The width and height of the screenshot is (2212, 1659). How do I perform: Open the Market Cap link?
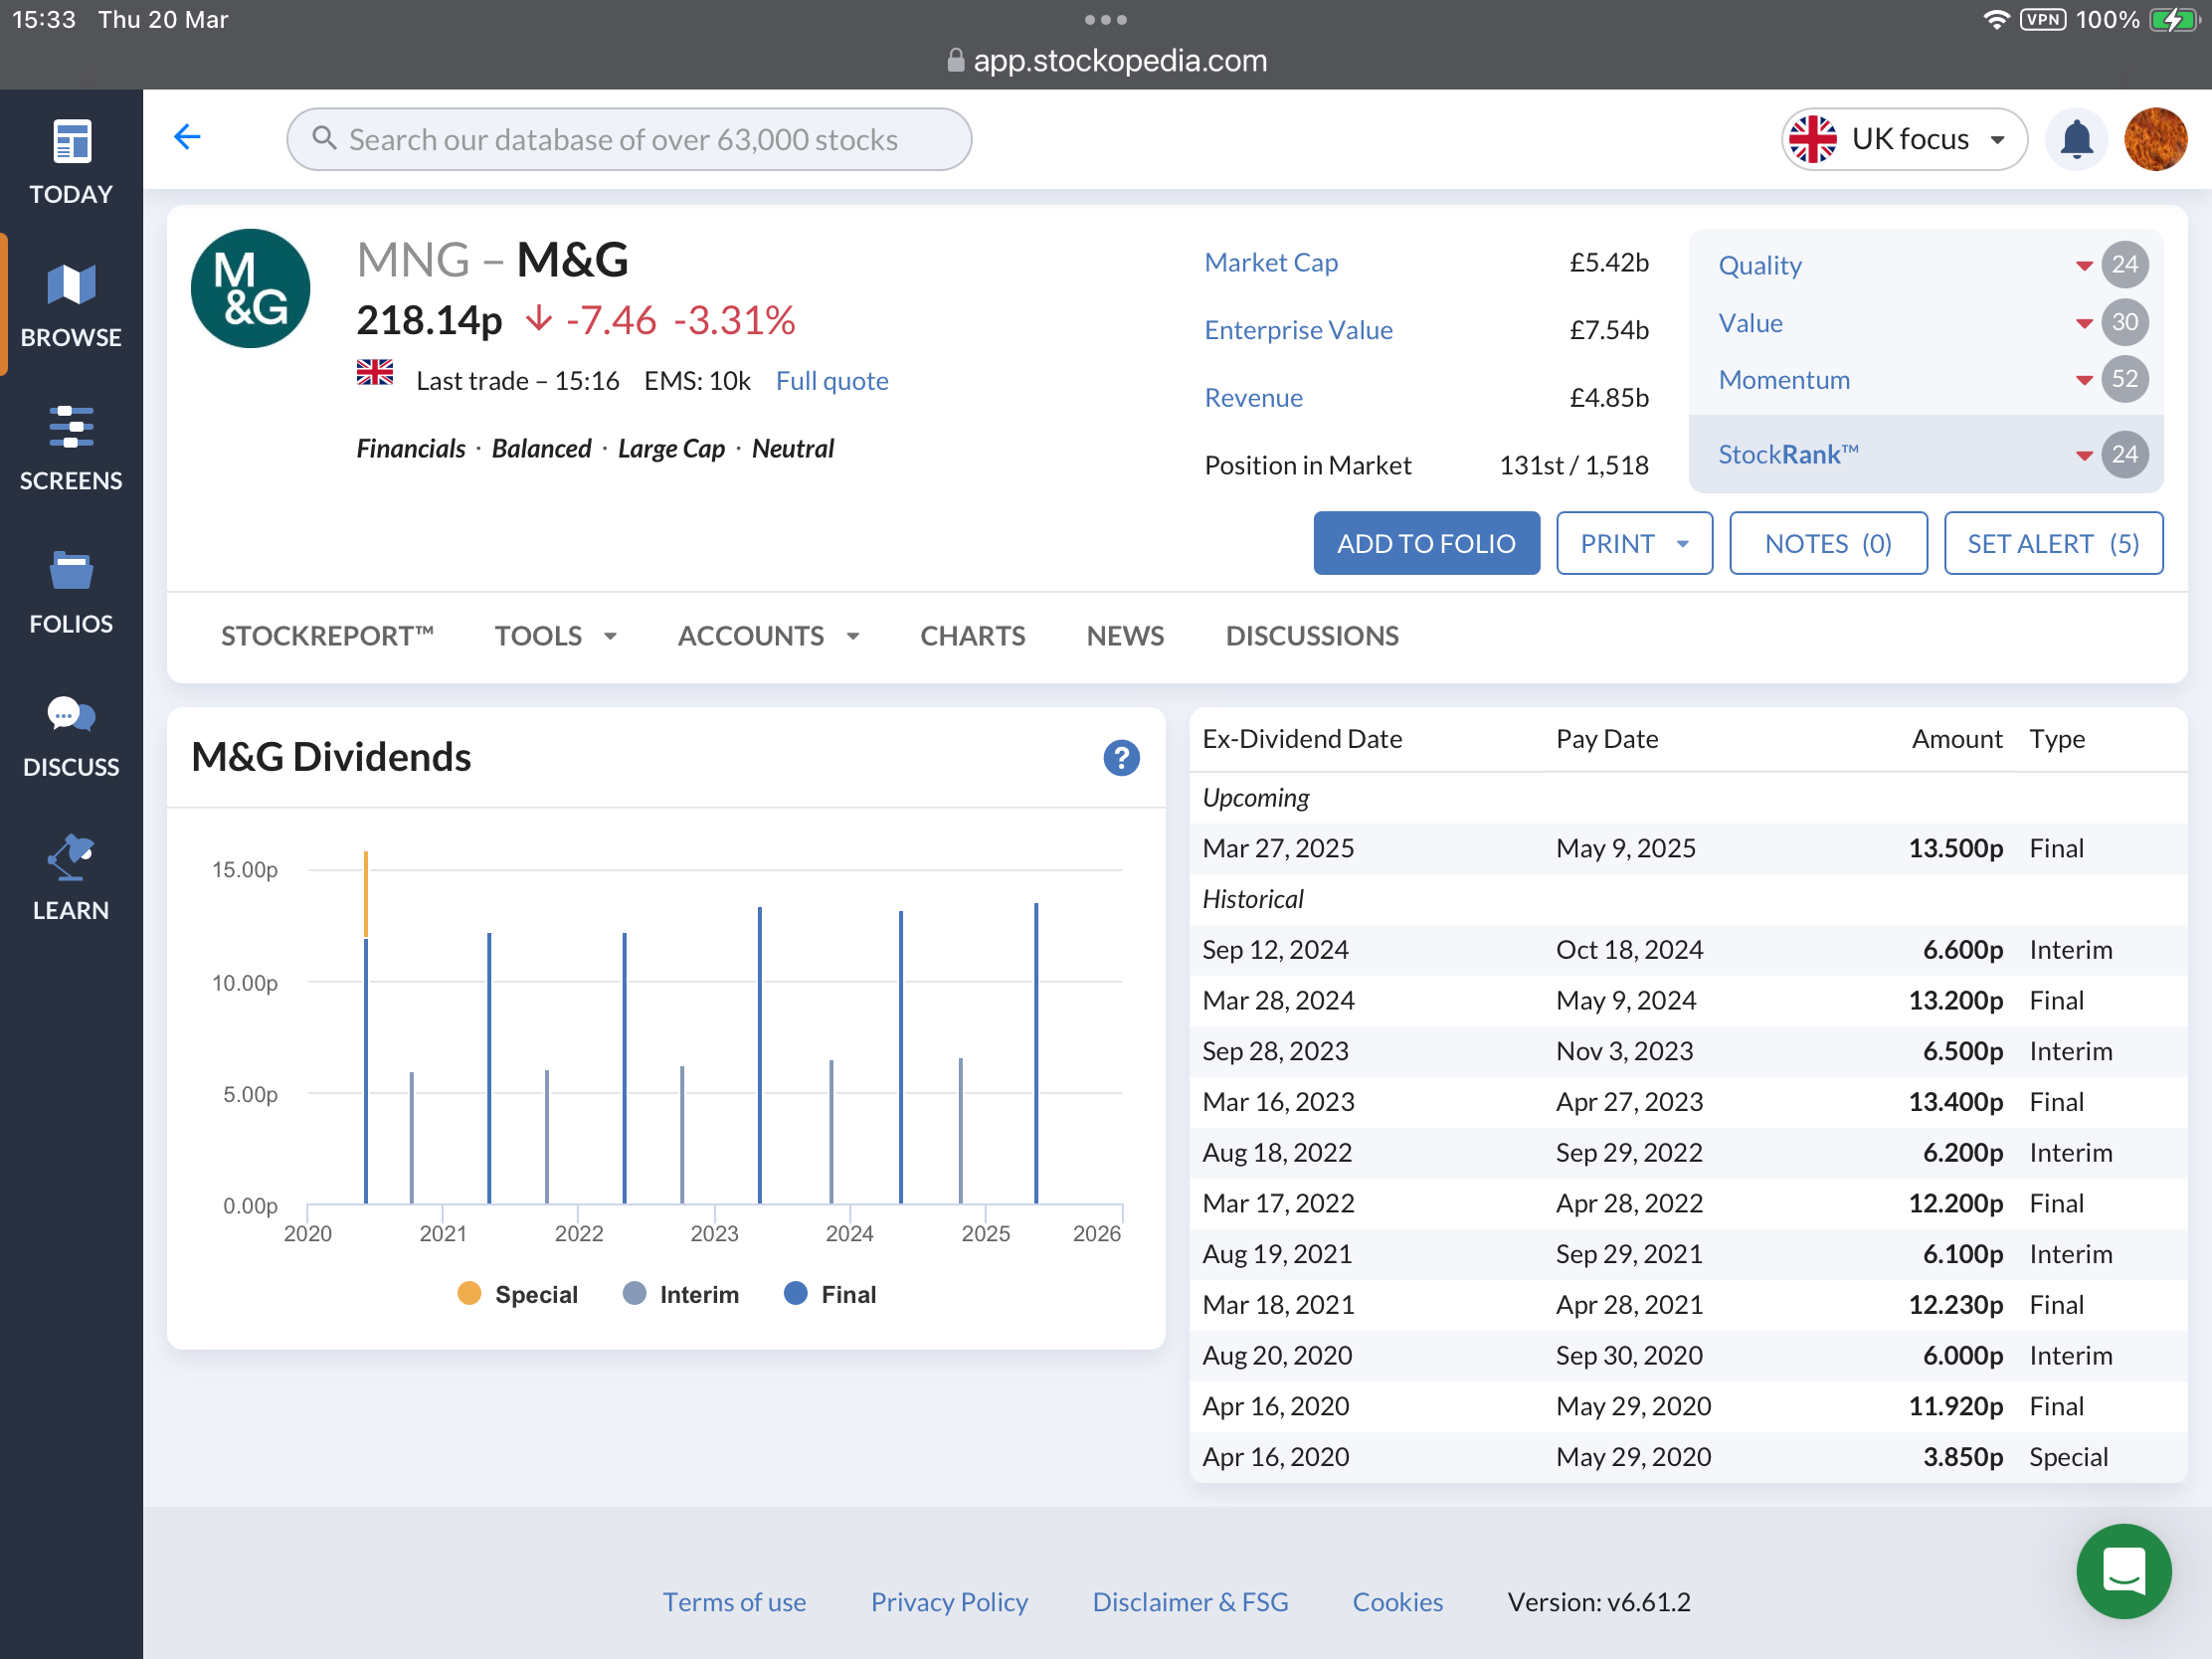point(1270,262)
